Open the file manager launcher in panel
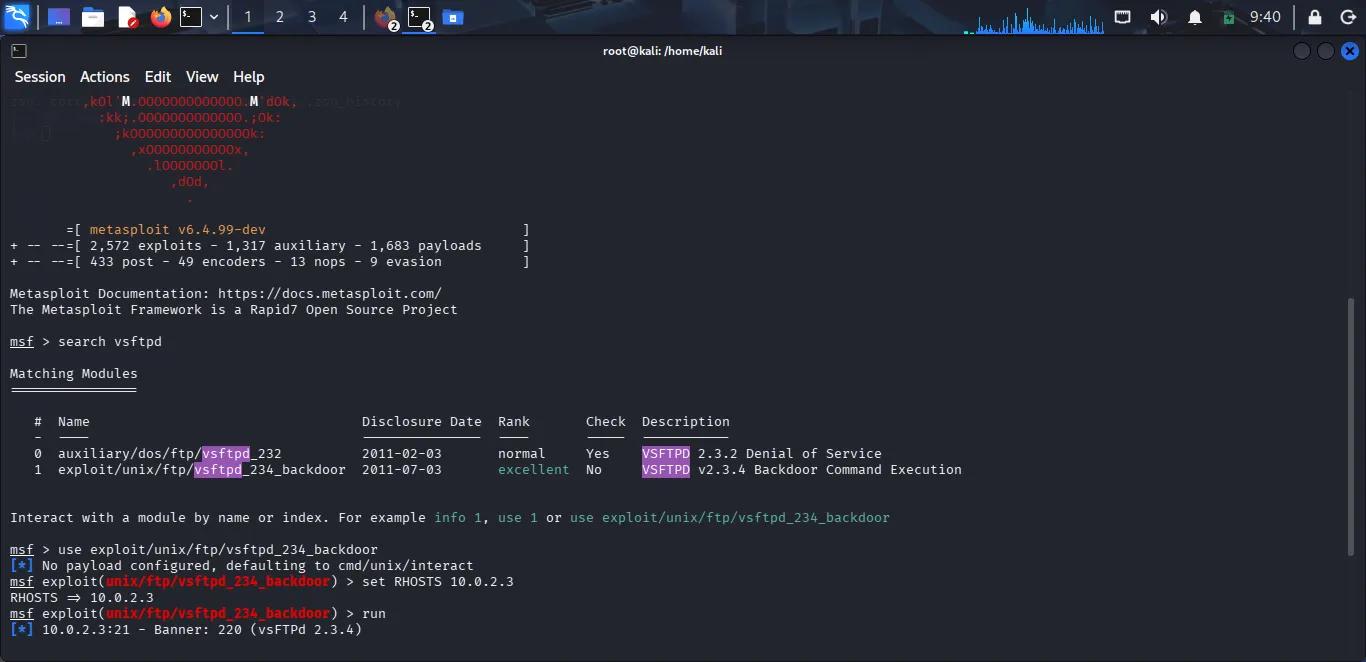 coord(93,17)
